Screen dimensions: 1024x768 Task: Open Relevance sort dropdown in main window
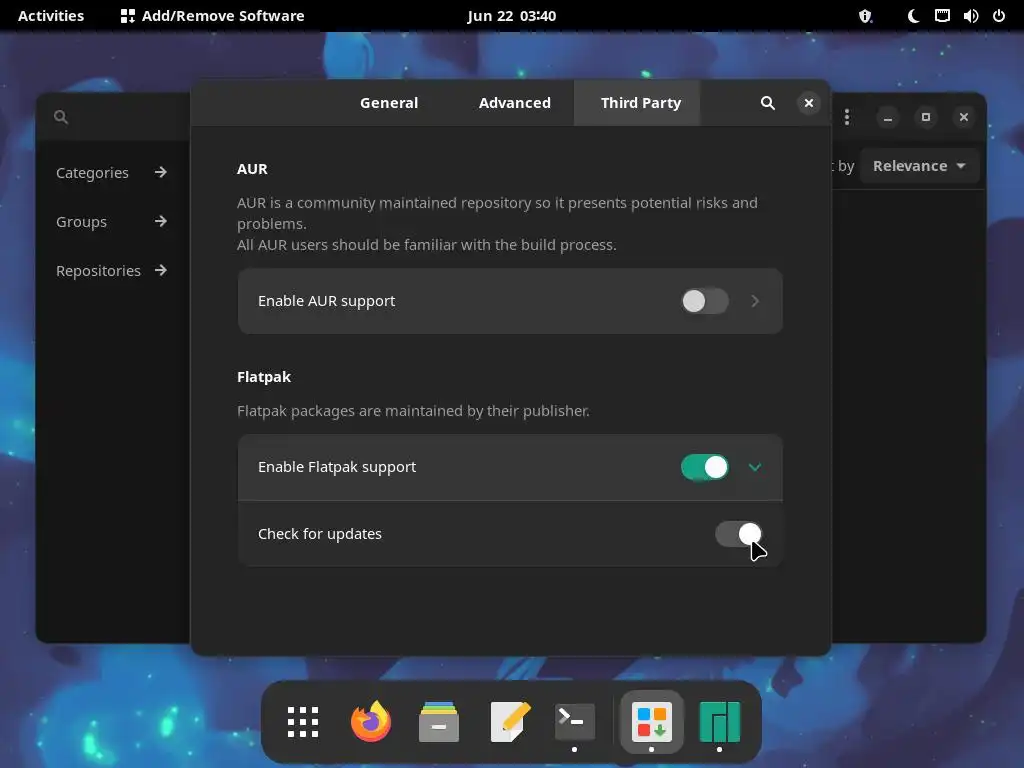(x=920, y=166)
